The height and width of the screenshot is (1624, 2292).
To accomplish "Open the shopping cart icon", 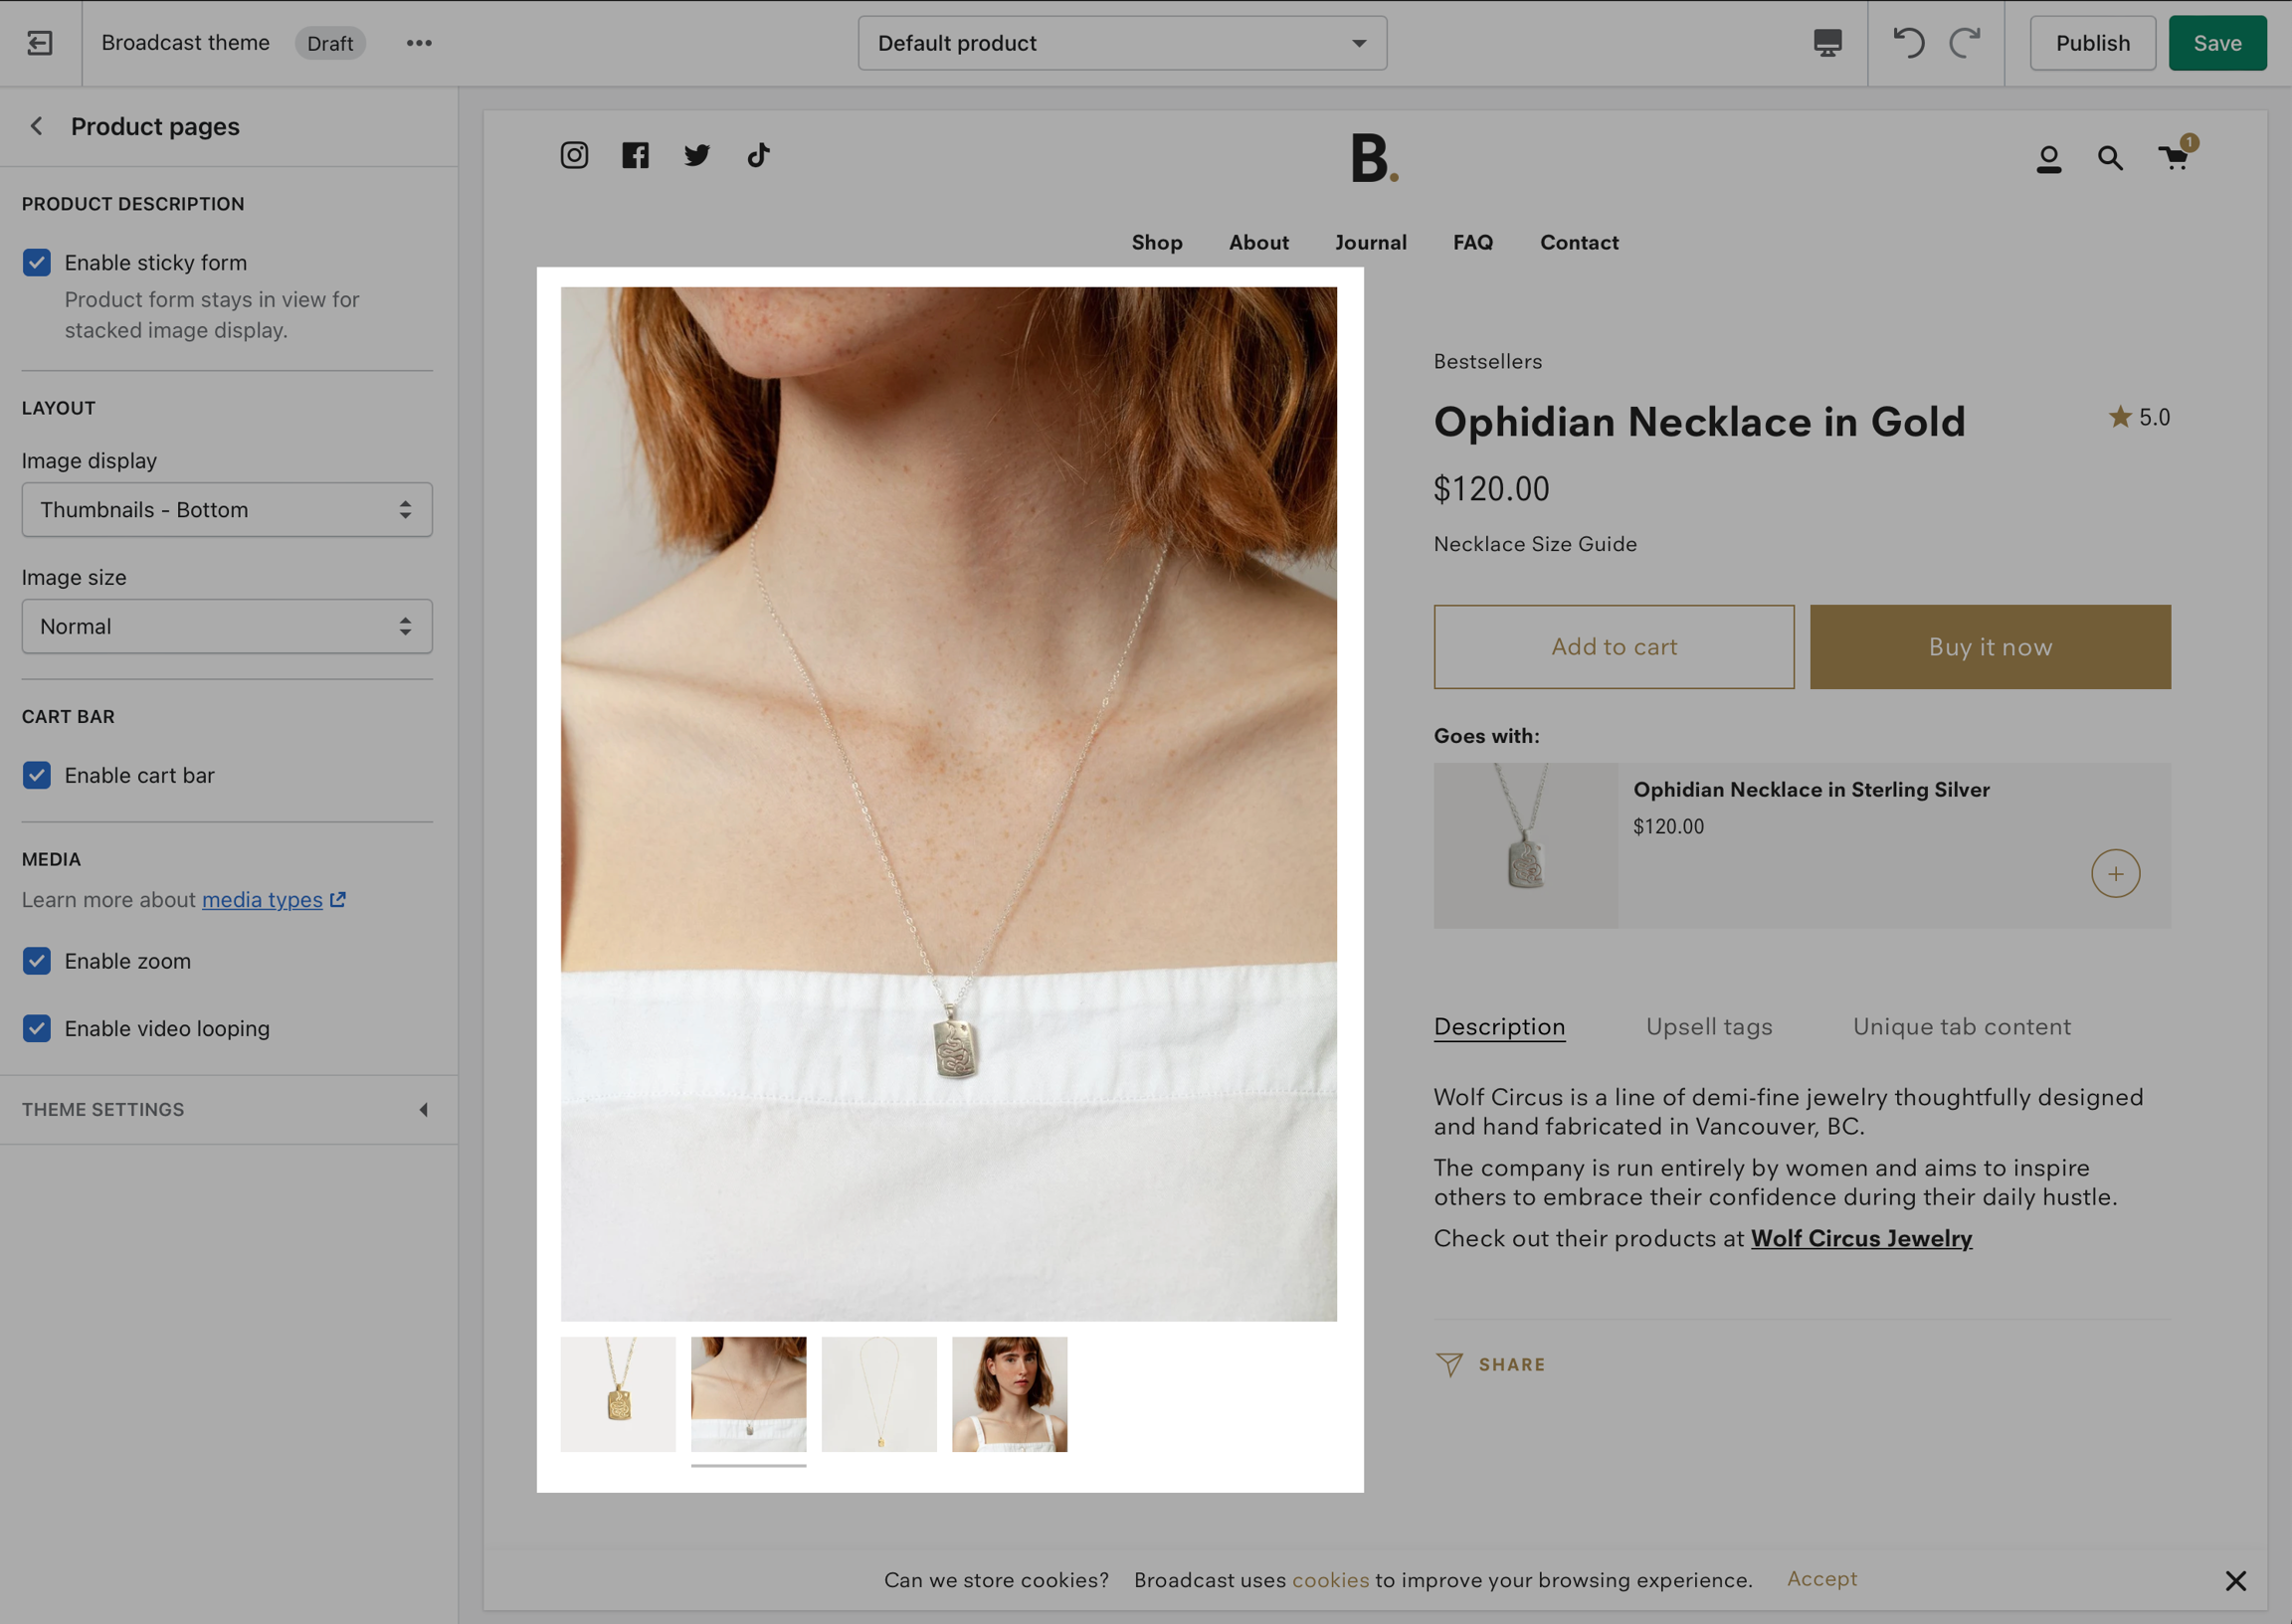I will [2174, 158].
